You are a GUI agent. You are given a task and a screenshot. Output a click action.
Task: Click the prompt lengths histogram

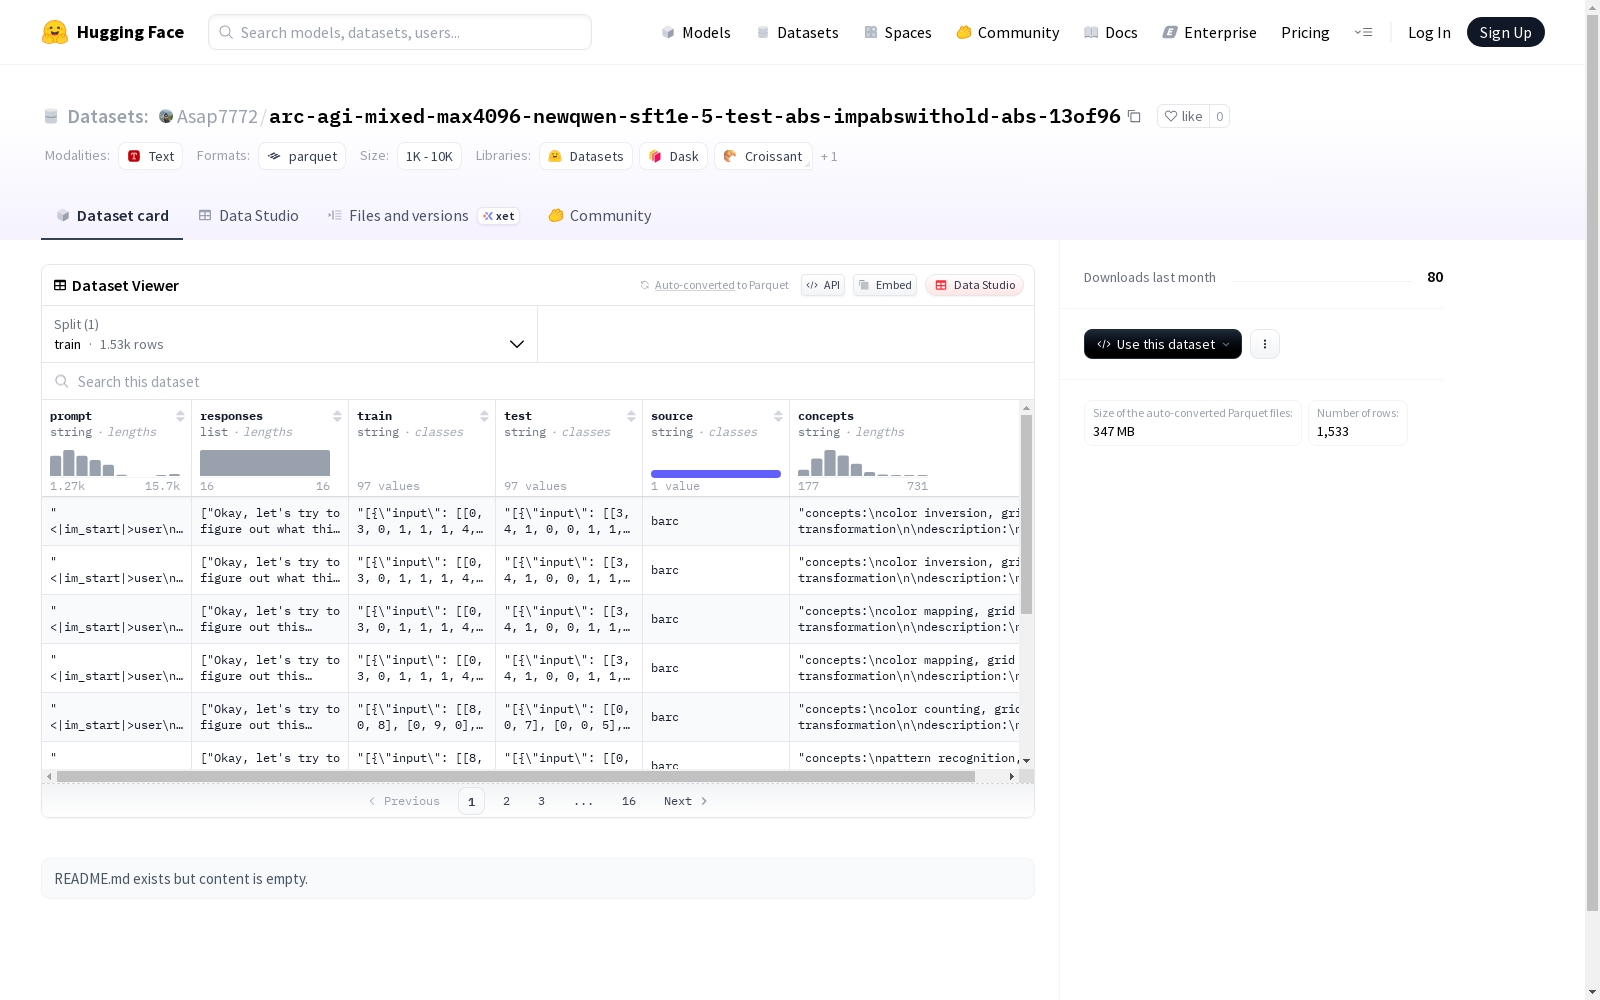tap(115, 462)
